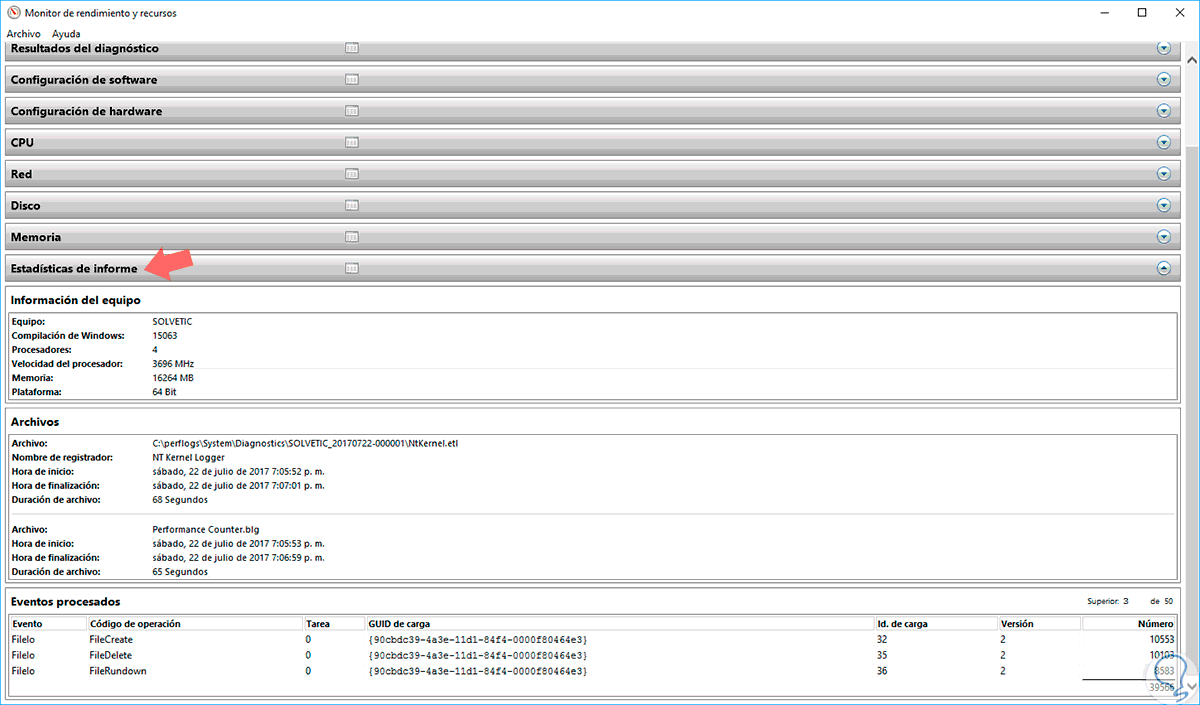The width and height of the screenshot is (1200, 705).
Task: Maximize the Monitor de rendimiento window
Action: (1141, 12)
